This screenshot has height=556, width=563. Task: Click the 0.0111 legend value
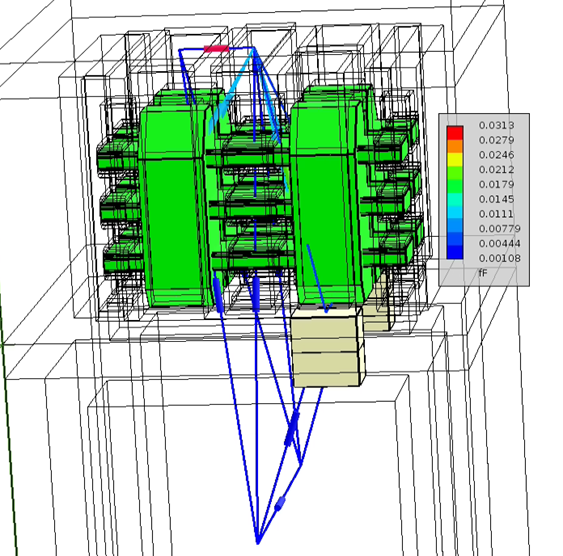click(497, 214)
